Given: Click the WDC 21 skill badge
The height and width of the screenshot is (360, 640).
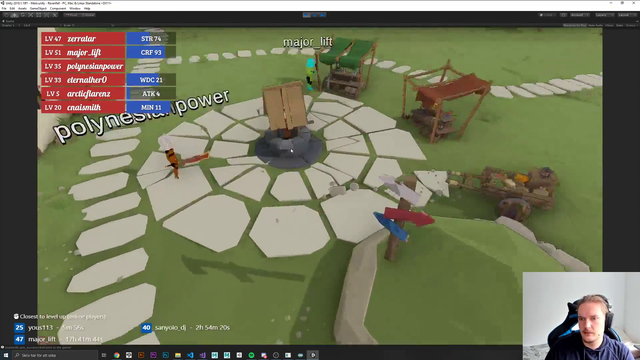Looking at the screenshot, I should point(151,80).
